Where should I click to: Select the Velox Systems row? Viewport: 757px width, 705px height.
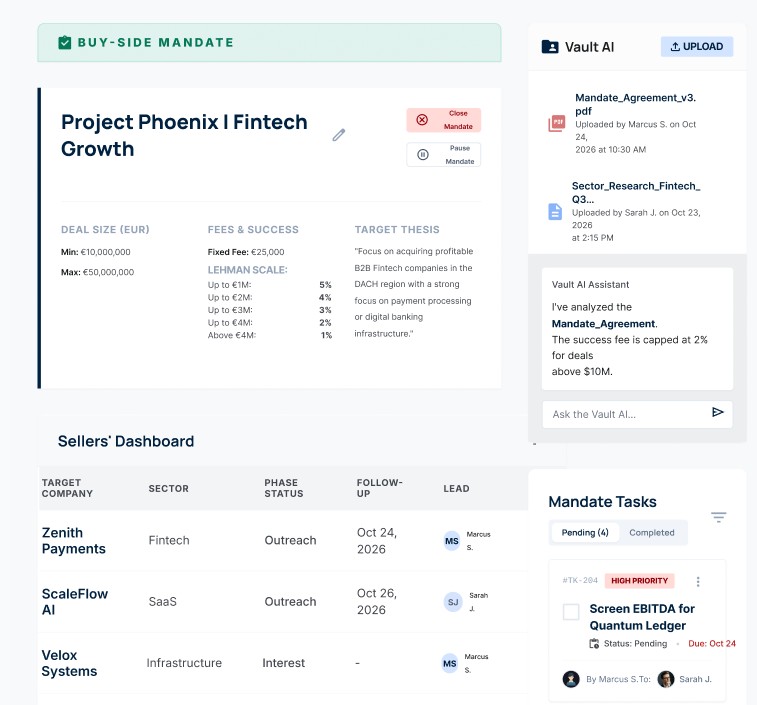[283, 663]
